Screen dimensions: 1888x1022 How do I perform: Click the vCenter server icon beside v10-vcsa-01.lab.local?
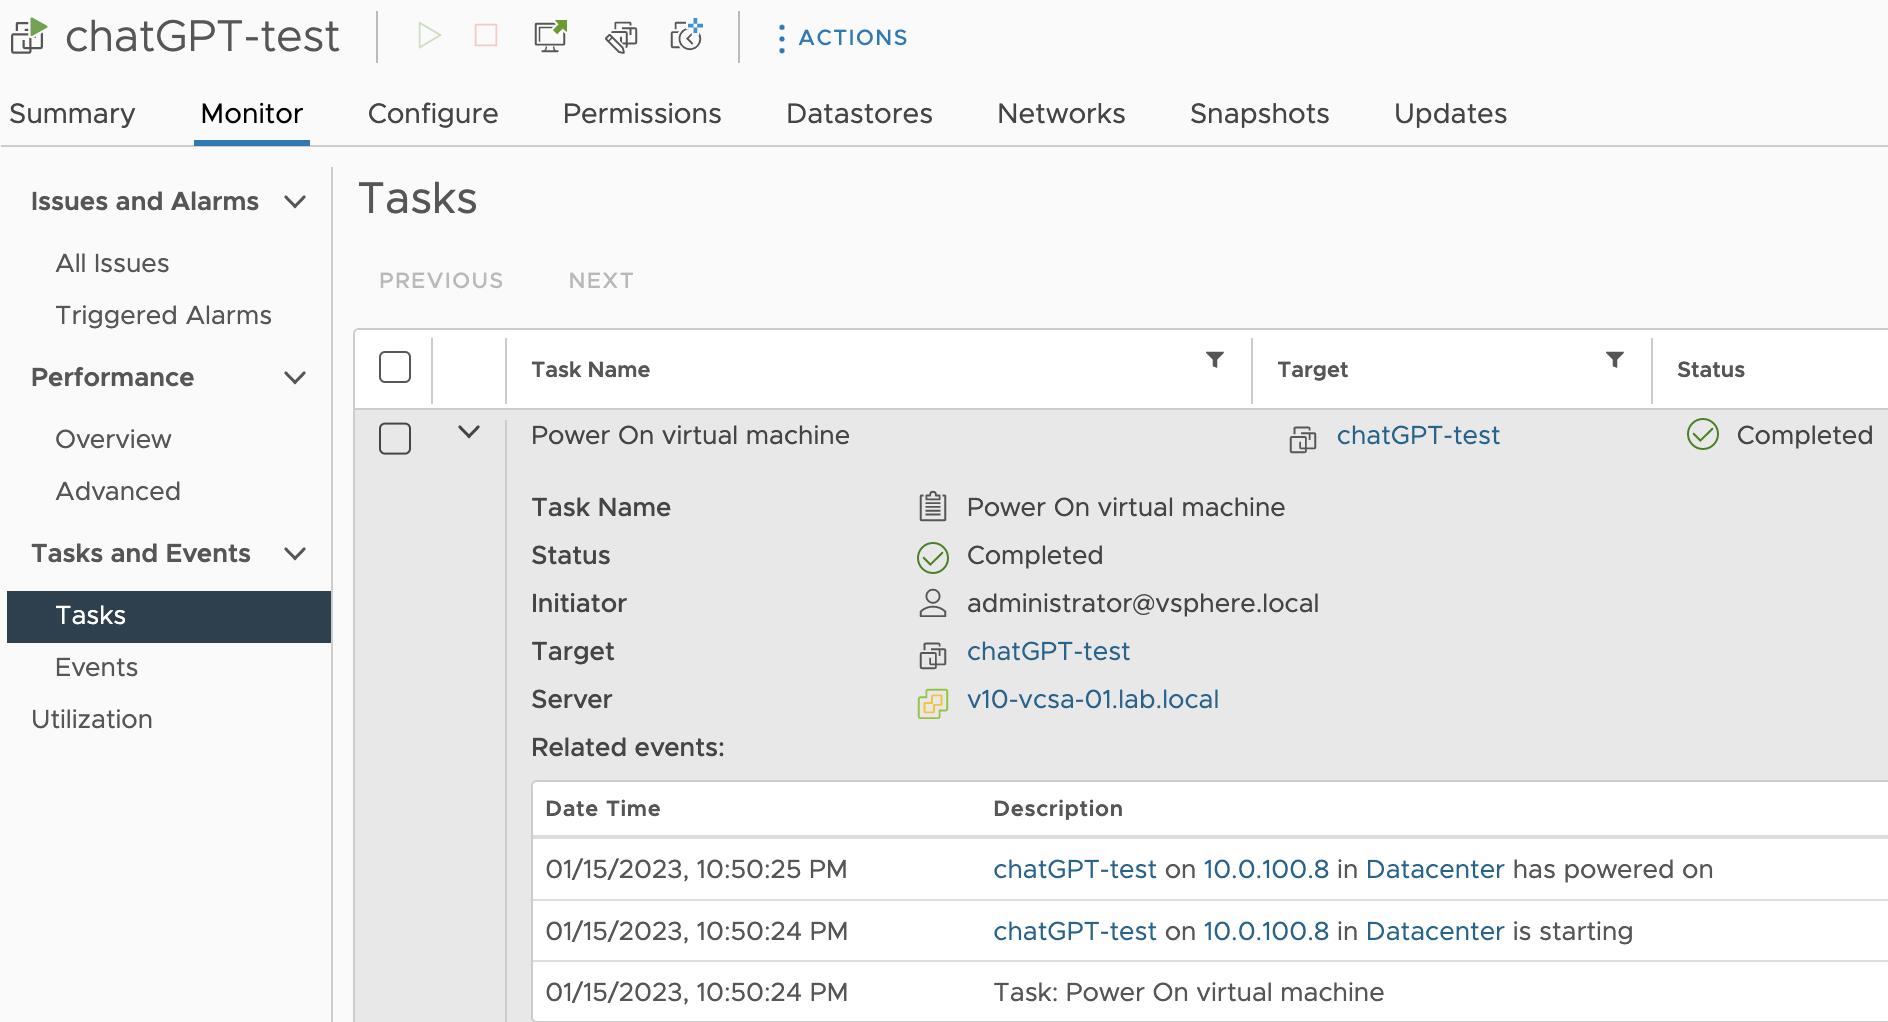coord(932,704)
